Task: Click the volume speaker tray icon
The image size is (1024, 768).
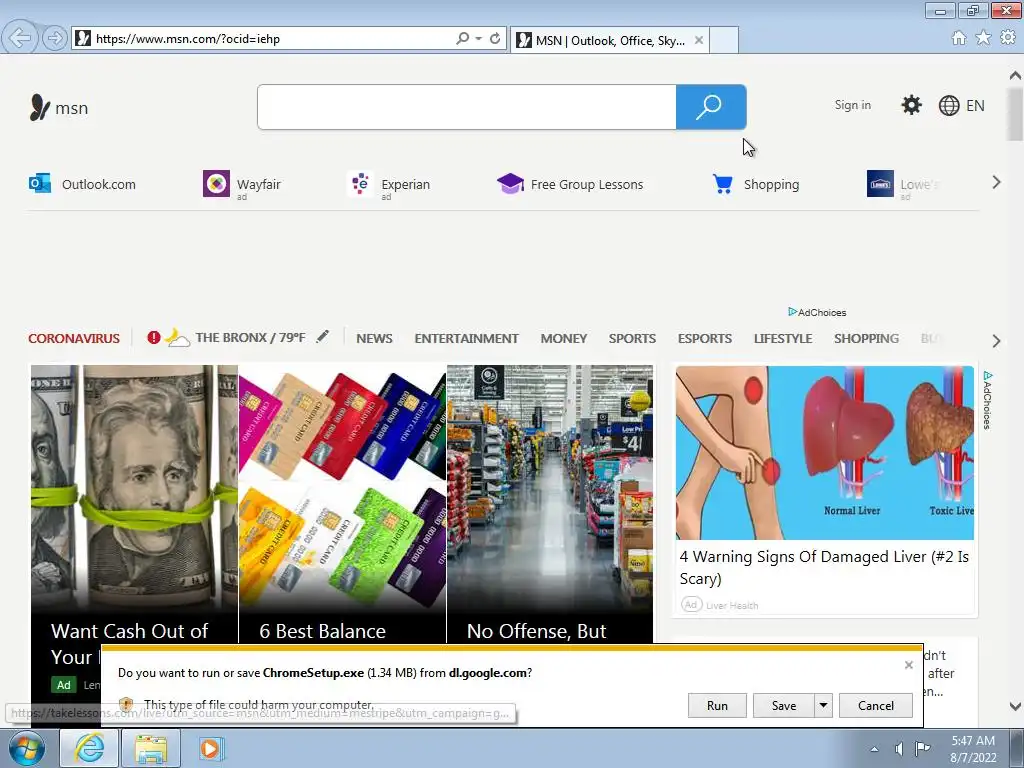Action: pyautogui.click(x=899, y=748)
